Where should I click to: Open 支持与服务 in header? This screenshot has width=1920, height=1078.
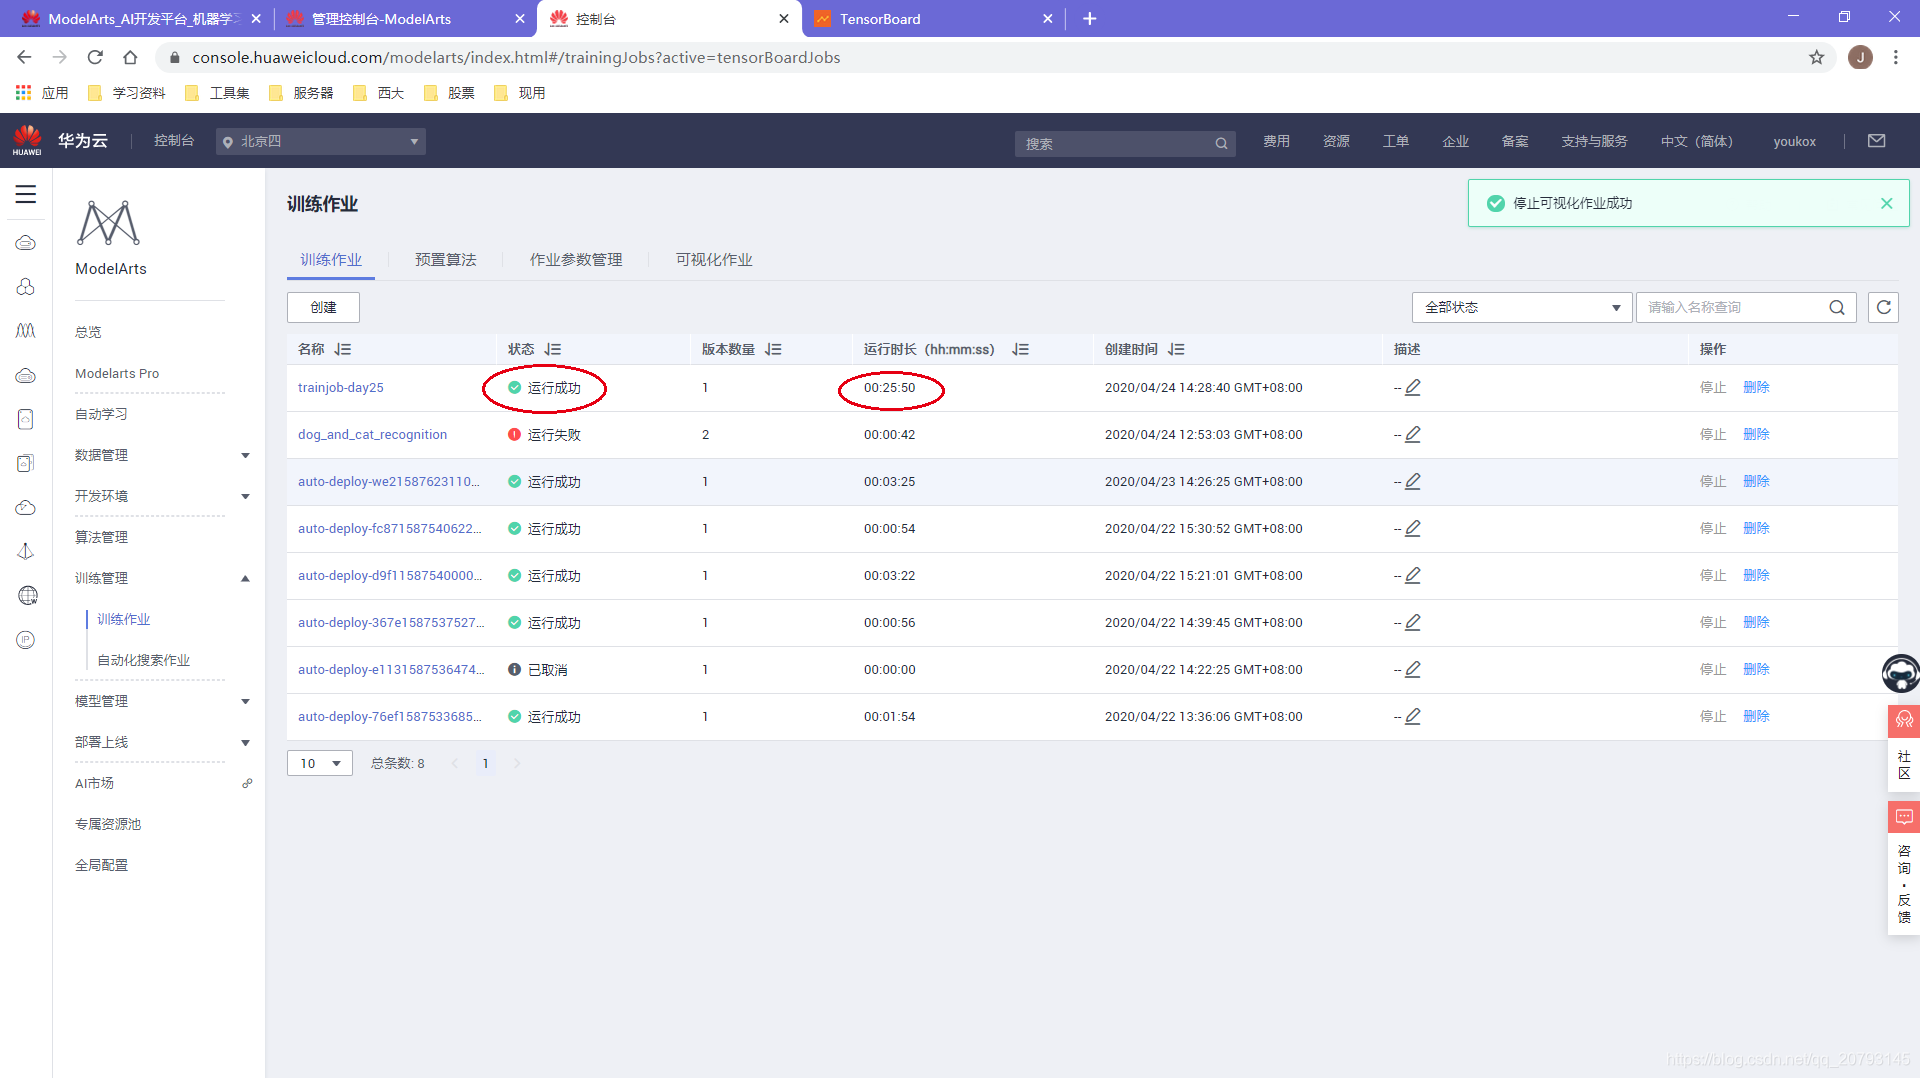1594,141
